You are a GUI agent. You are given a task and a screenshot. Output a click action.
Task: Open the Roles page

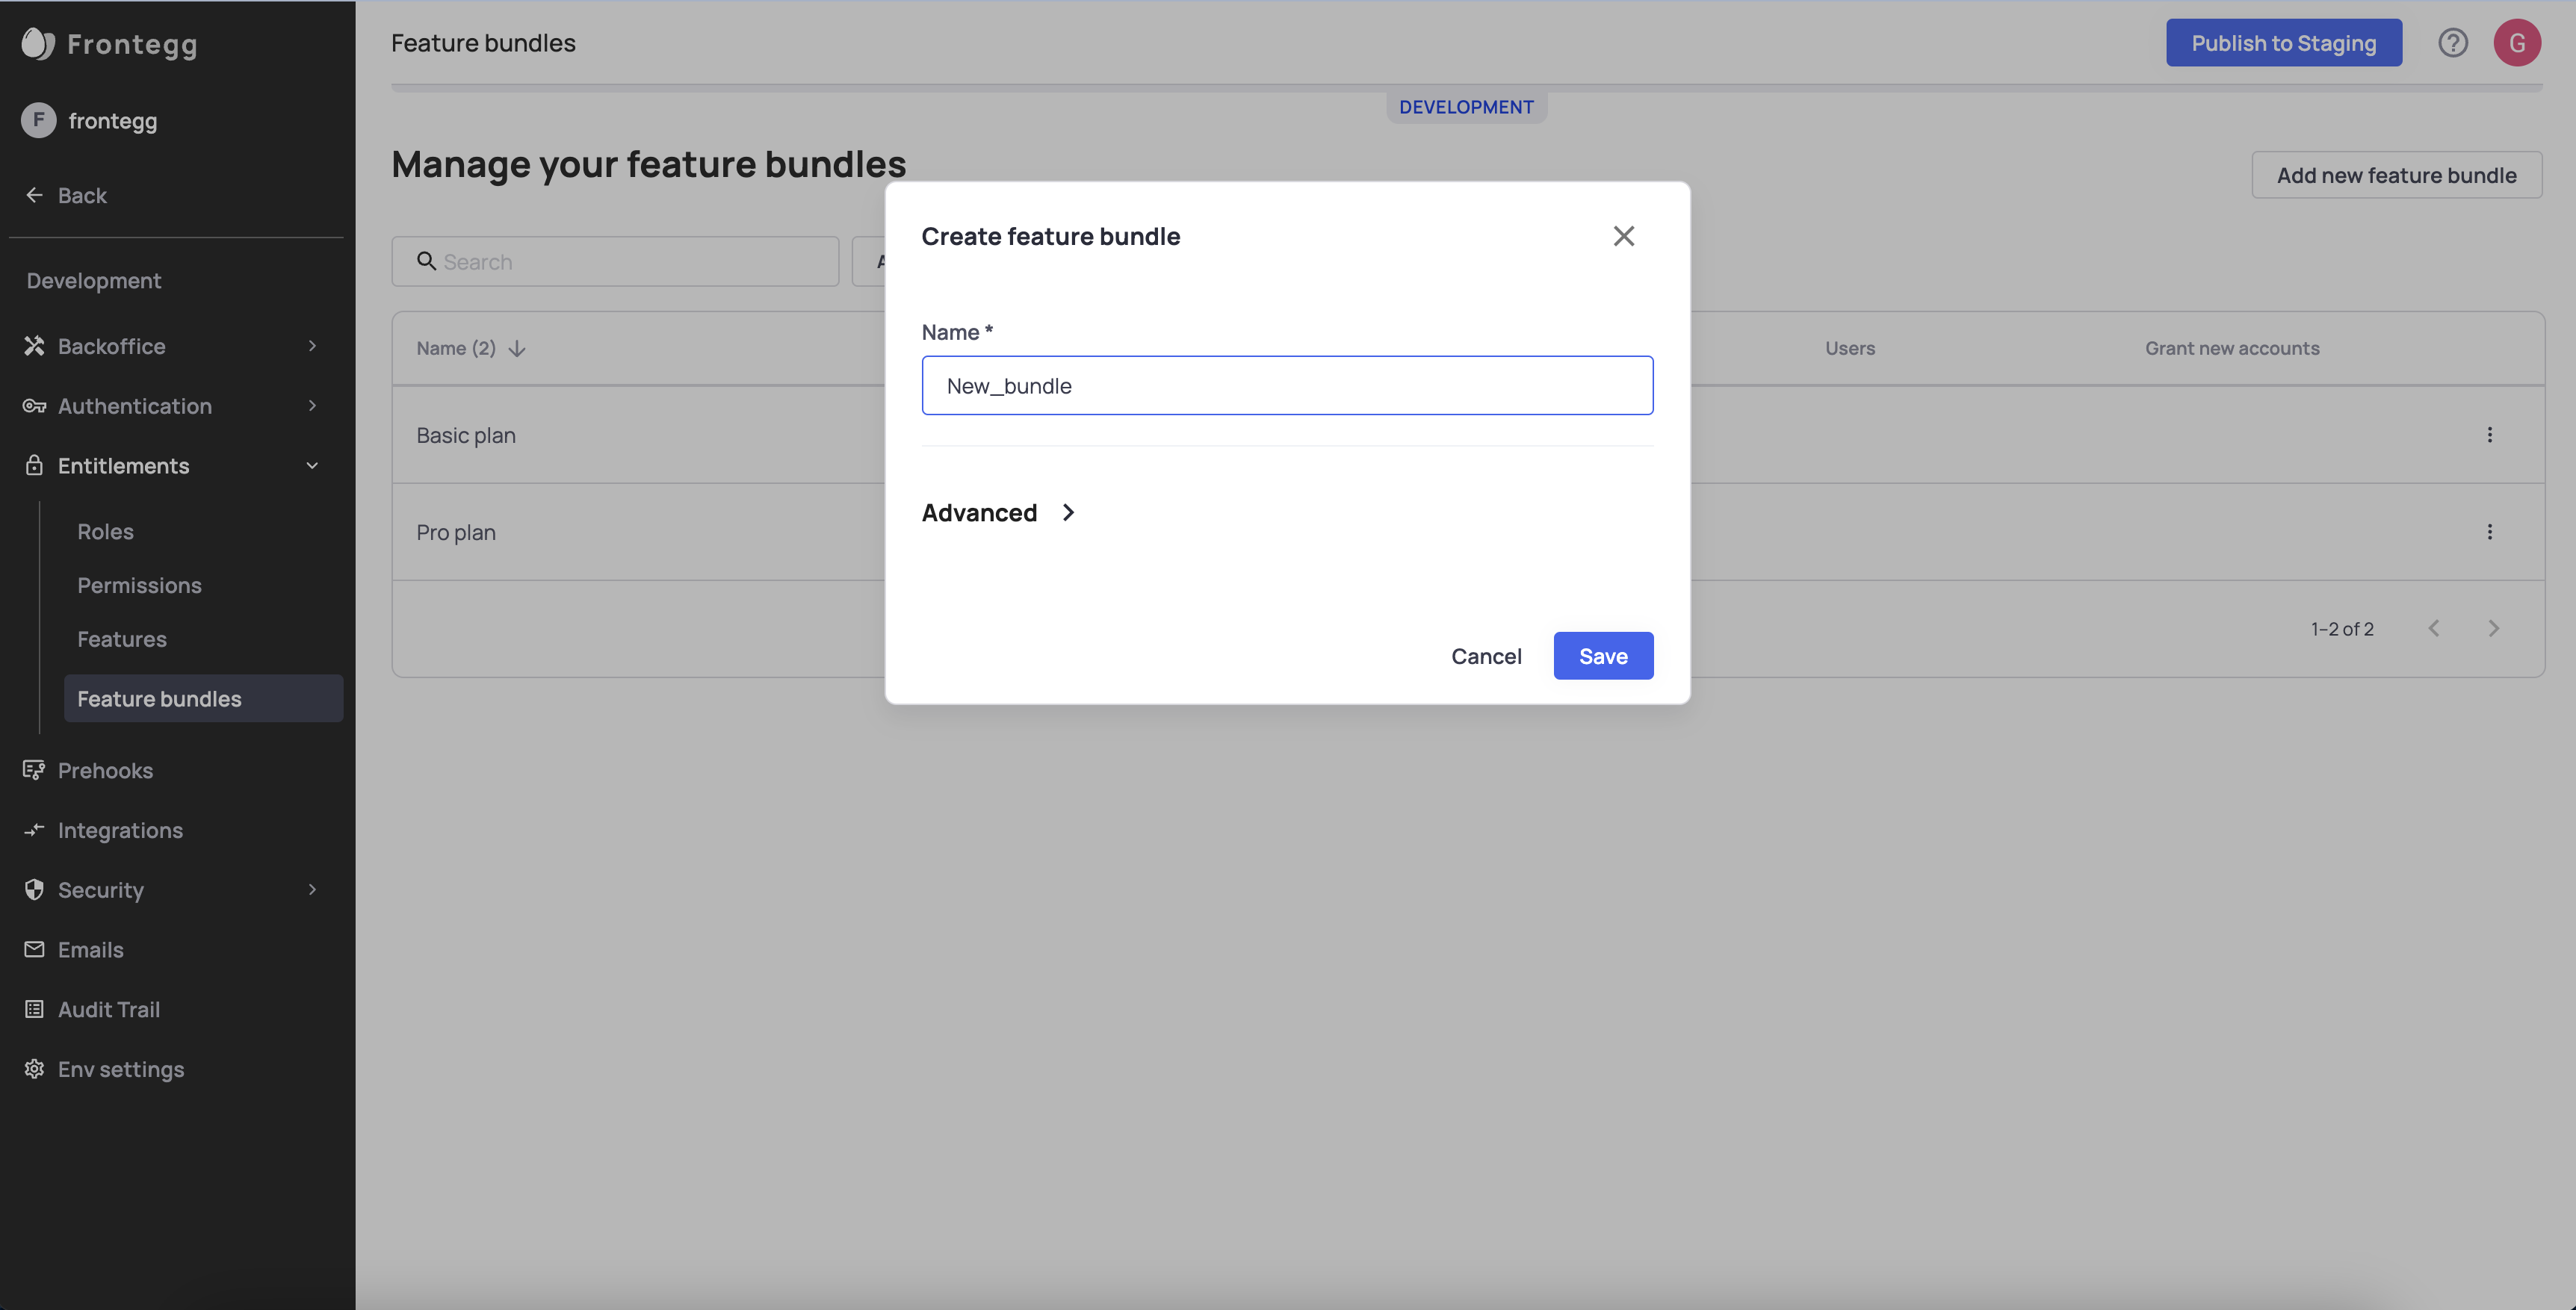point(105,532)
